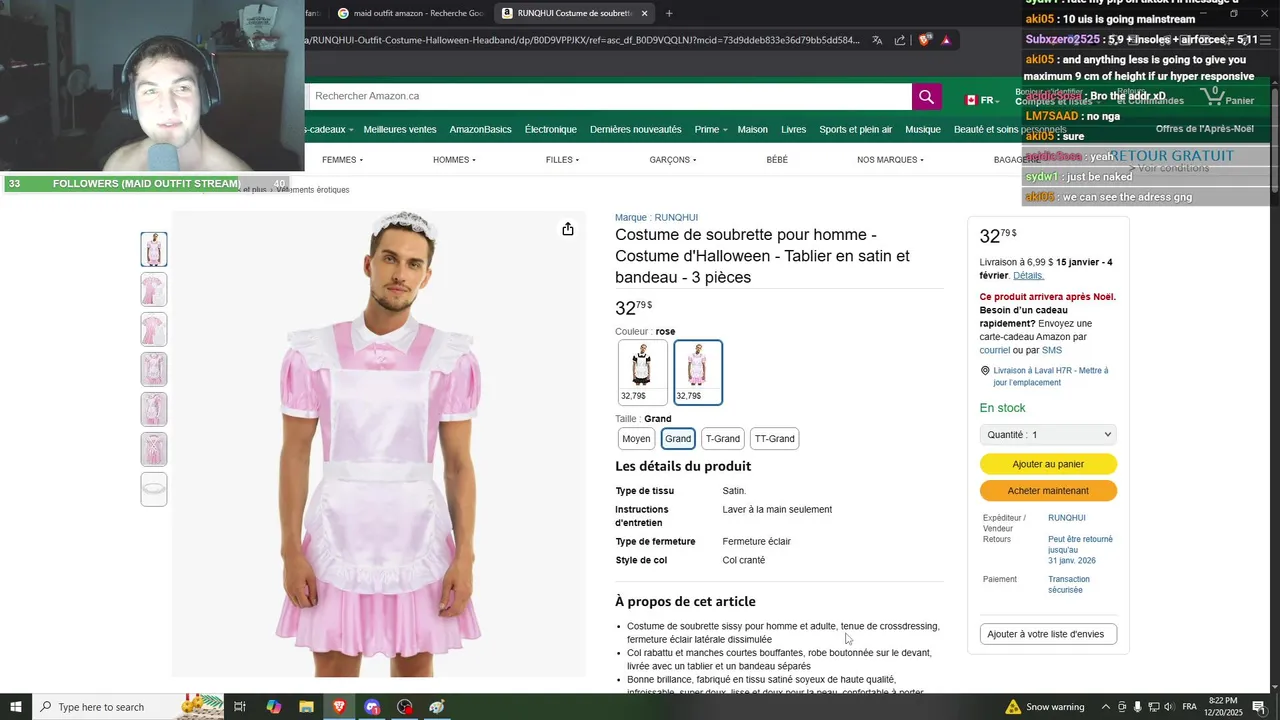Viewport: 1280px width, 720px height.
Task: Select the black costume color swatch
Action: coord(642,372)
